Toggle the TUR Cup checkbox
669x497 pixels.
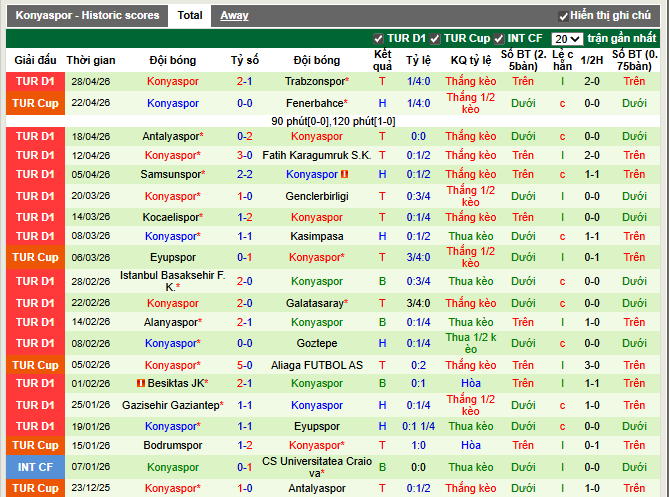(x=435, y=39)
